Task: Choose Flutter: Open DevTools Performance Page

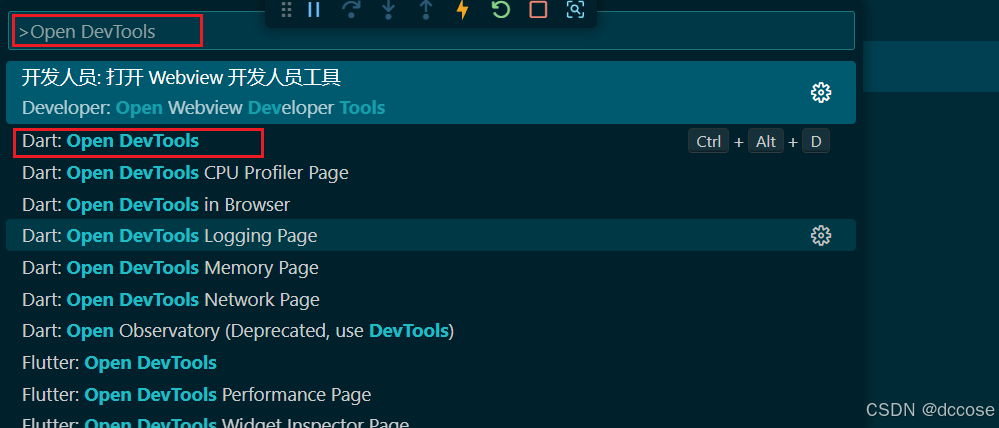Action: 431,395
